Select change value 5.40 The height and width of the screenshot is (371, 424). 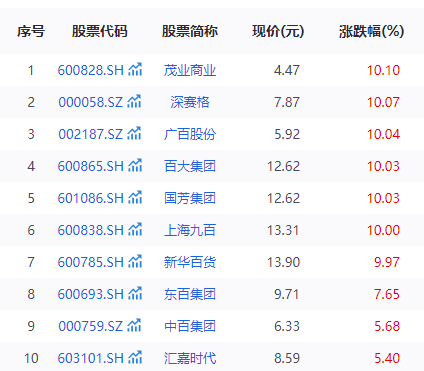point(387,358)
